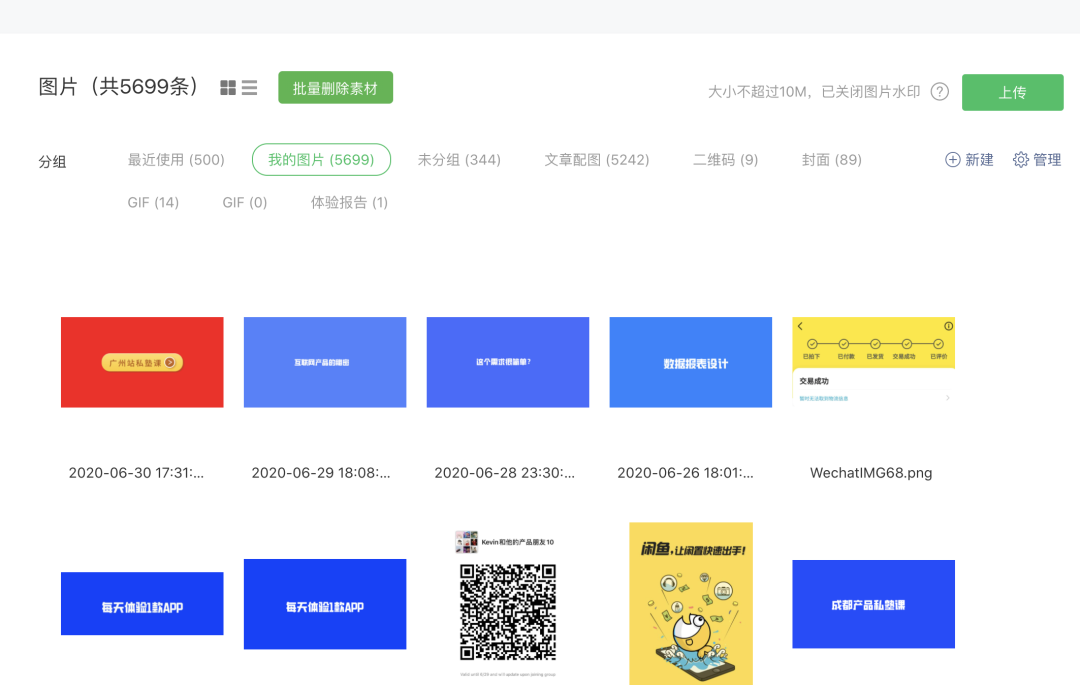This screenshot has width=1080, height=685.
Task: Click the green 上传 button
Action: point(1012,92)
